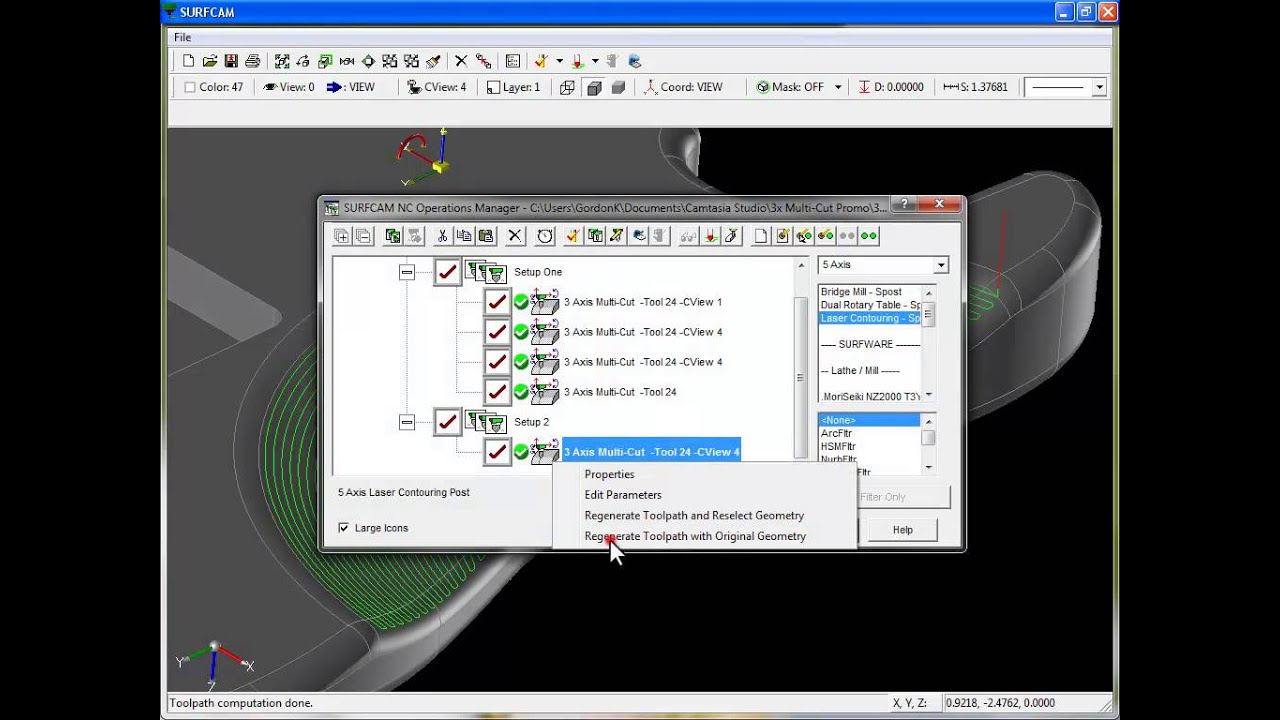The height and width of the screenshot is (720, 1280).
Task: Click the Layer: 1 setting
Action: 513,87
